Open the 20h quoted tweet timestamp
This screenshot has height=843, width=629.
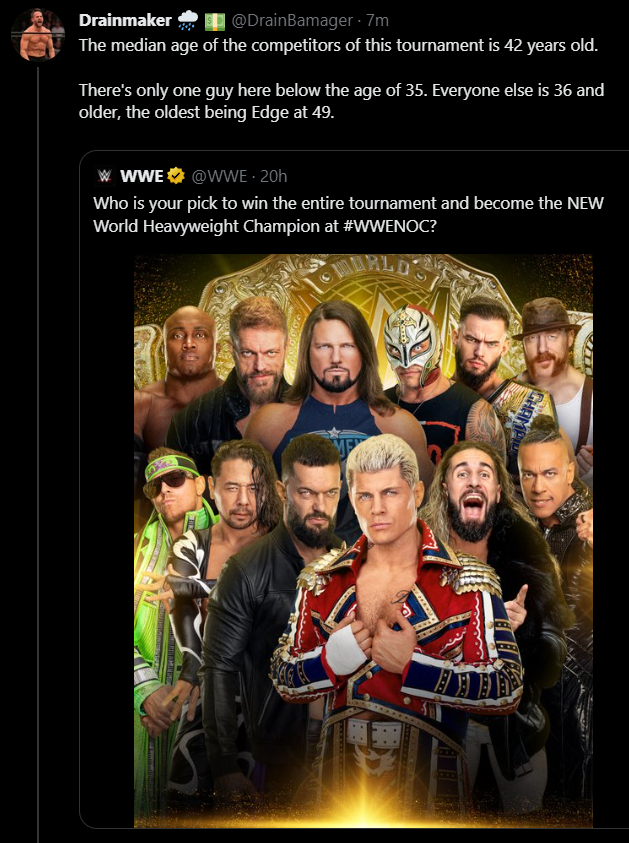[274, 176]
